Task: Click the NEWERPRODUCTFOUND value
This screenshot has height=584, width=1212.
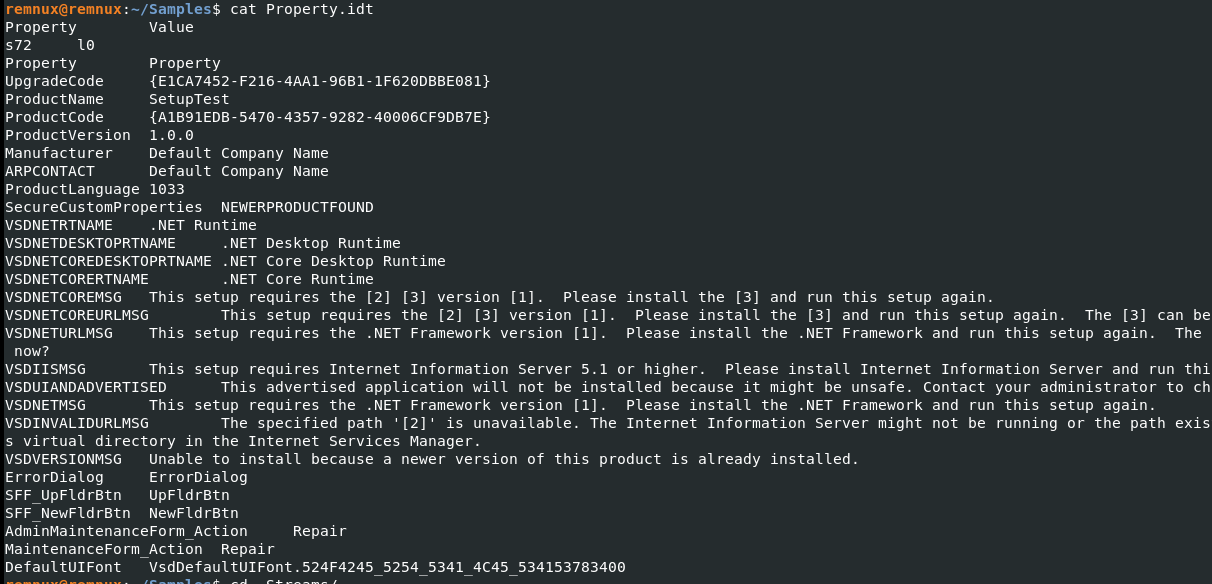Action: 297,207
